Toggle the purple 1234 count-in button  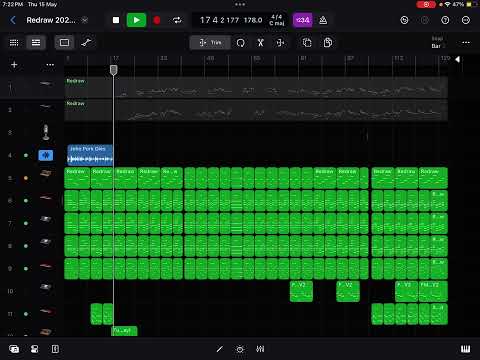302,20
